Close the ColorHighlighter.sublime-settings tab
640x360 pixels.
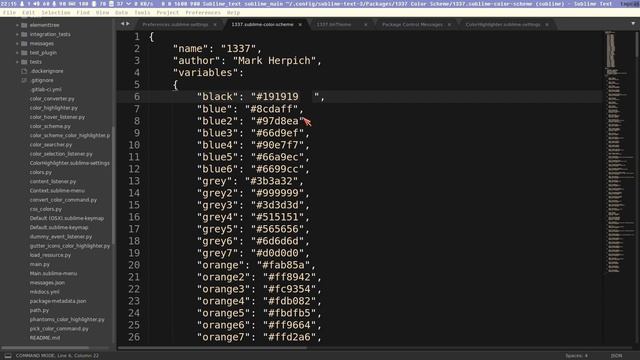pos(547,24)
